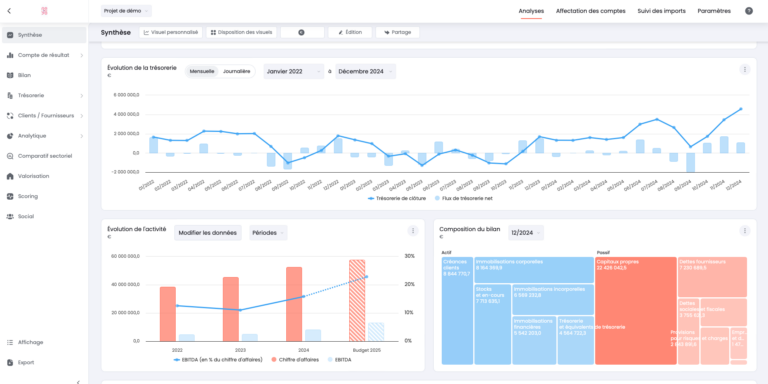Click the Affichage list icon
Screen dimensions: 768x384
tap(10, 342)
